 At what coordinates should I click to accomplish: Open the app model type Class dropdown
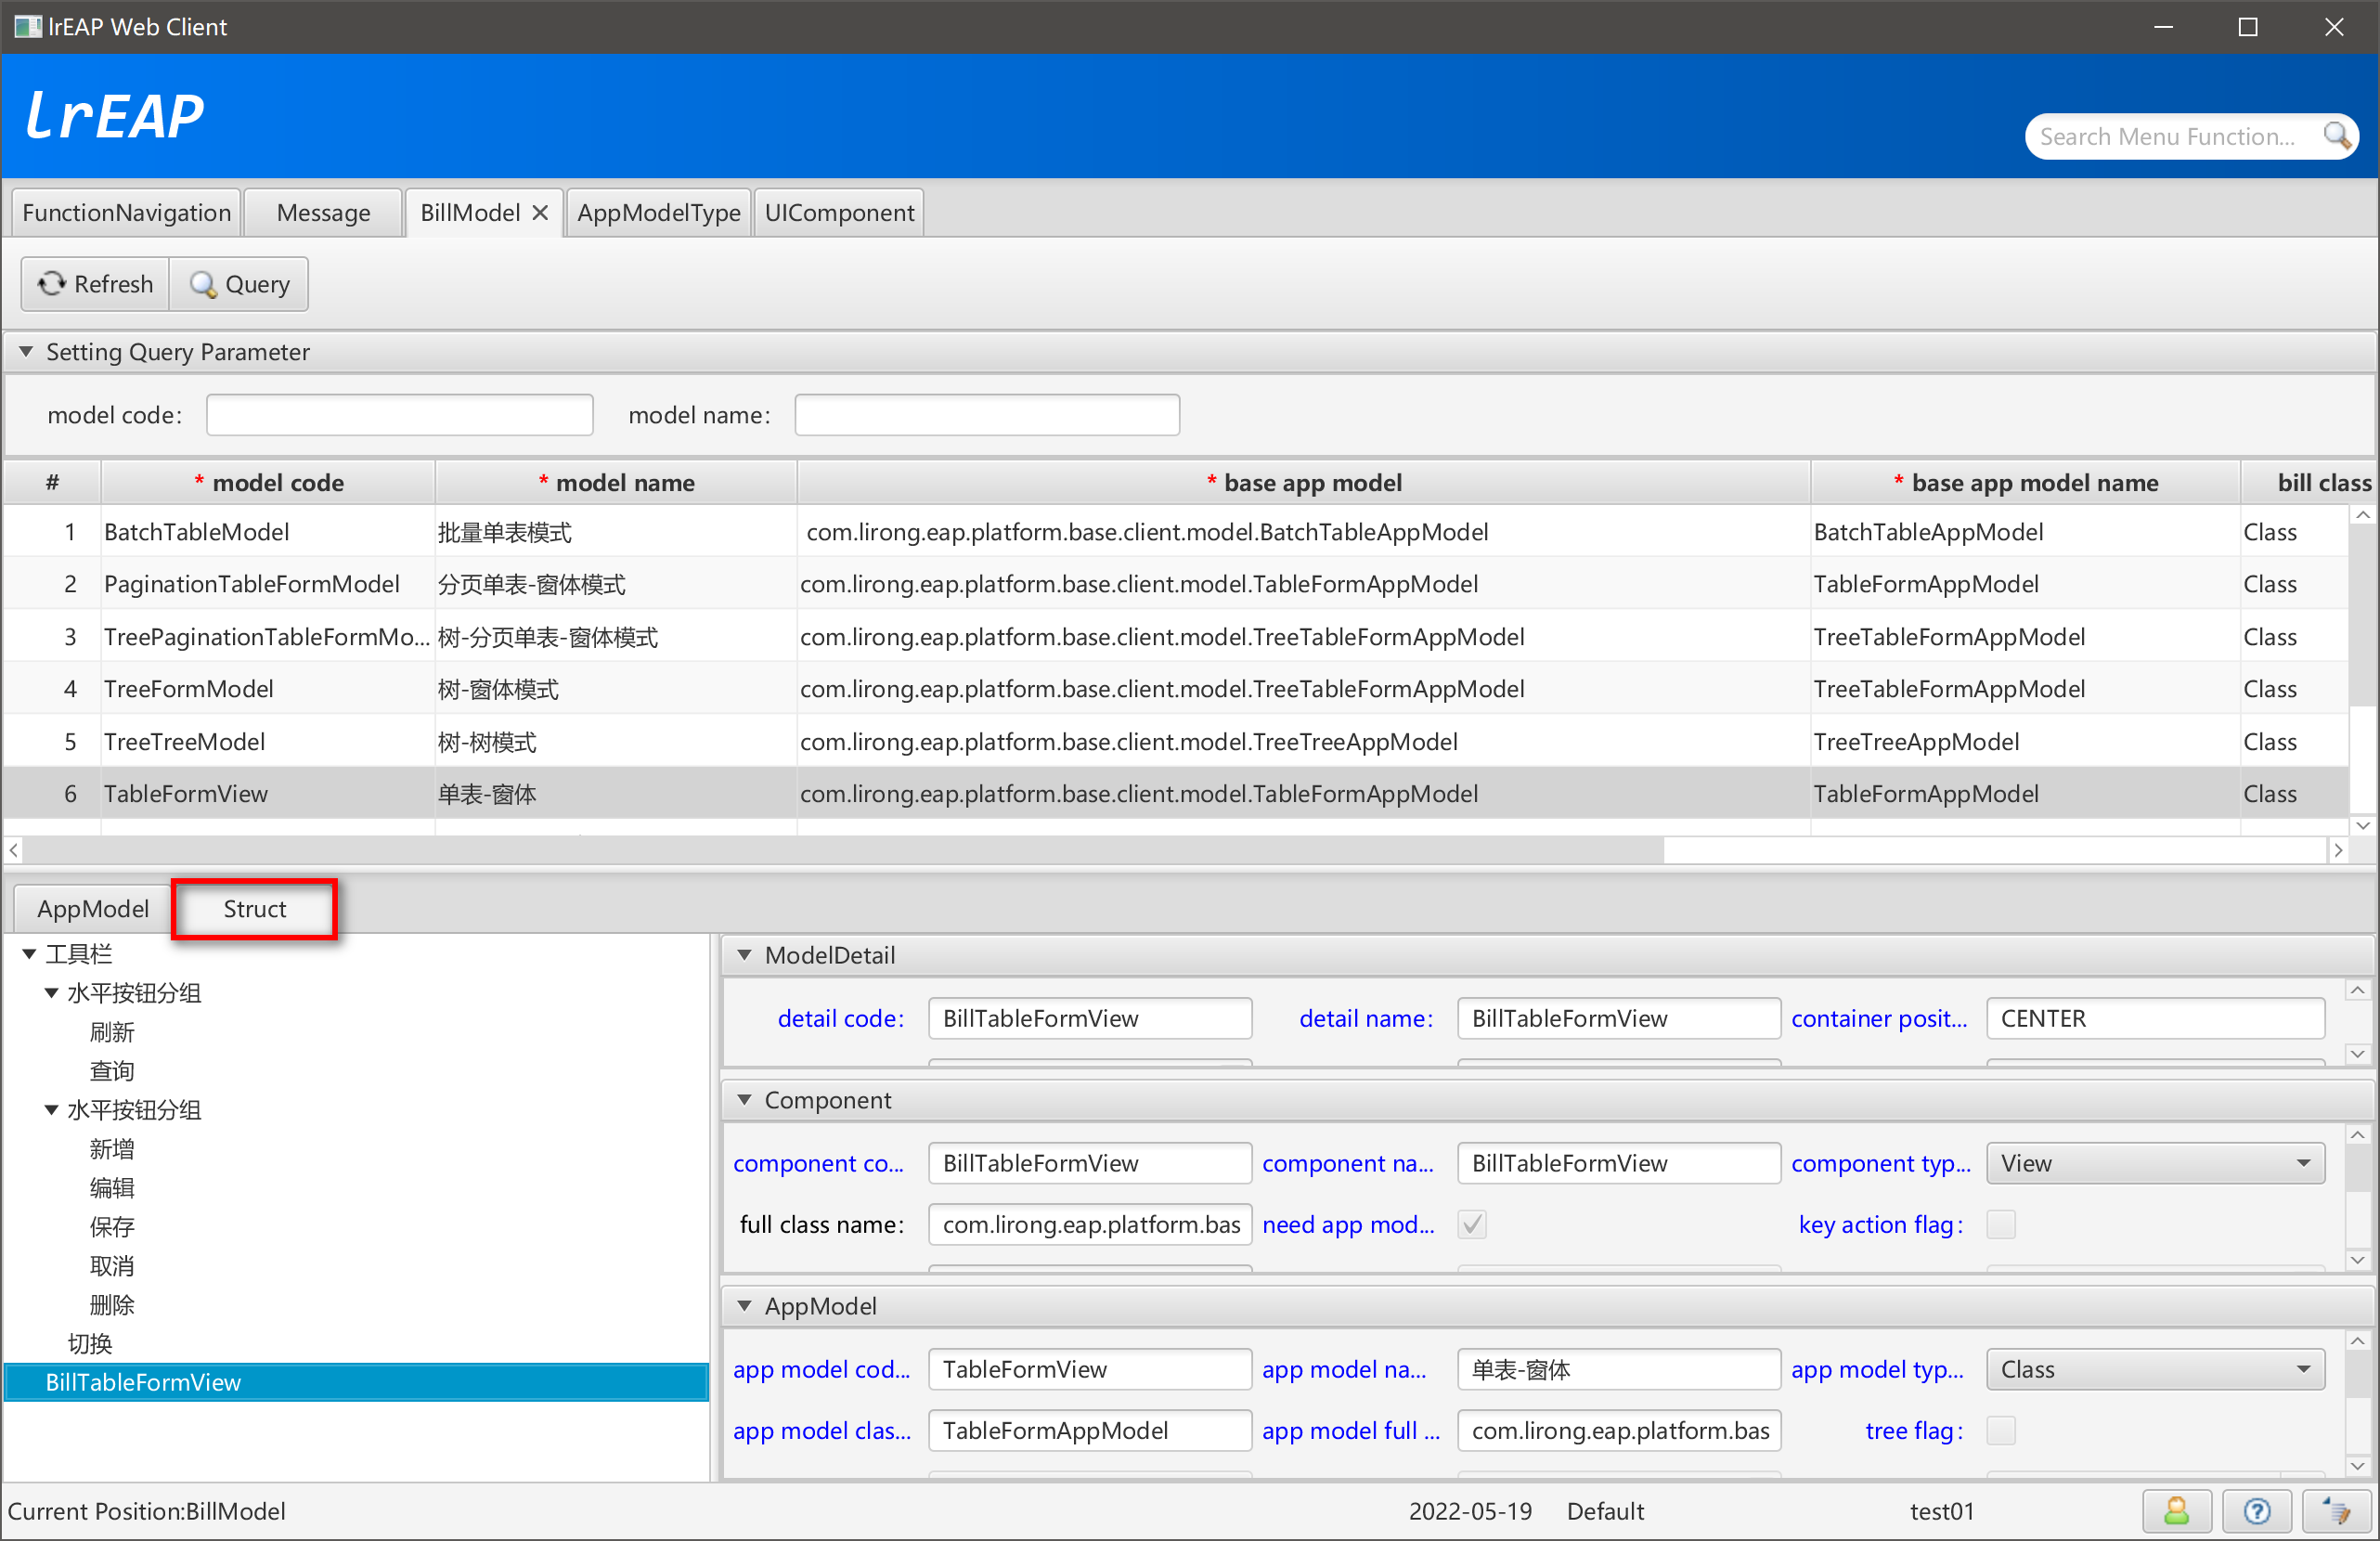pyautogui.click(x=2155, y=1369)
